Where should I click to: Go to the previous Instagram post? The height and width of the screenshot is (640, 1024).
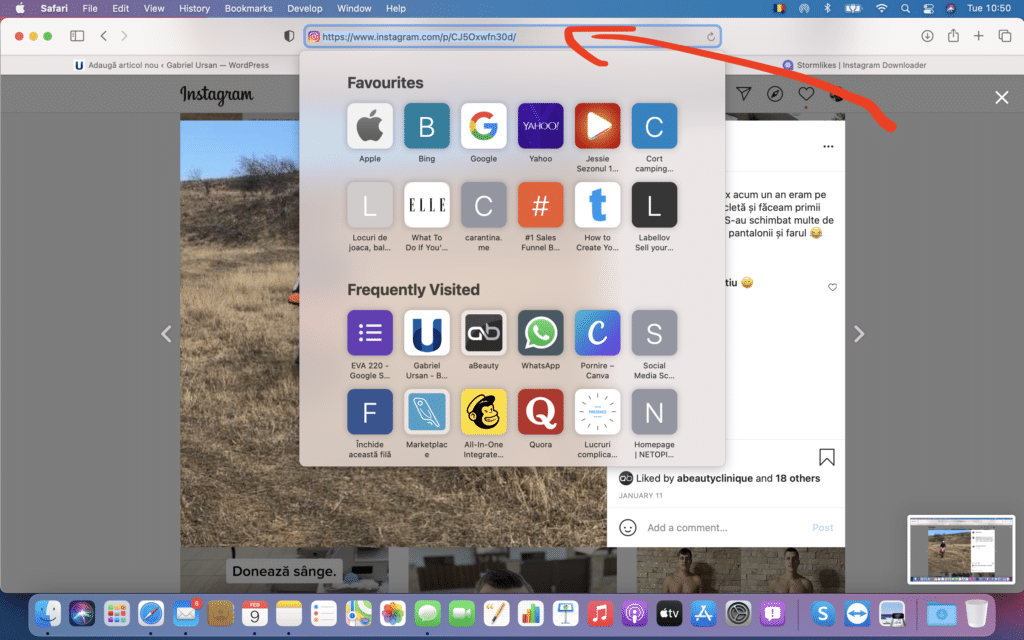(x=167, y=334)
